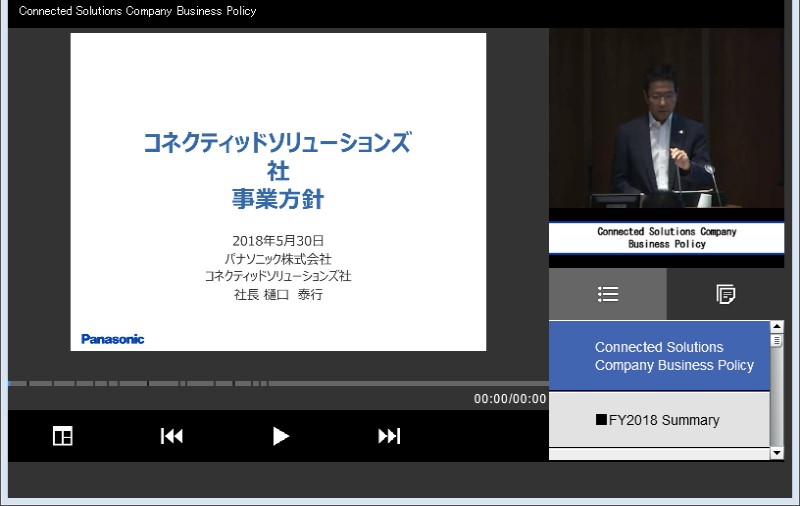Skip to the next chapter

pos(389,436)
